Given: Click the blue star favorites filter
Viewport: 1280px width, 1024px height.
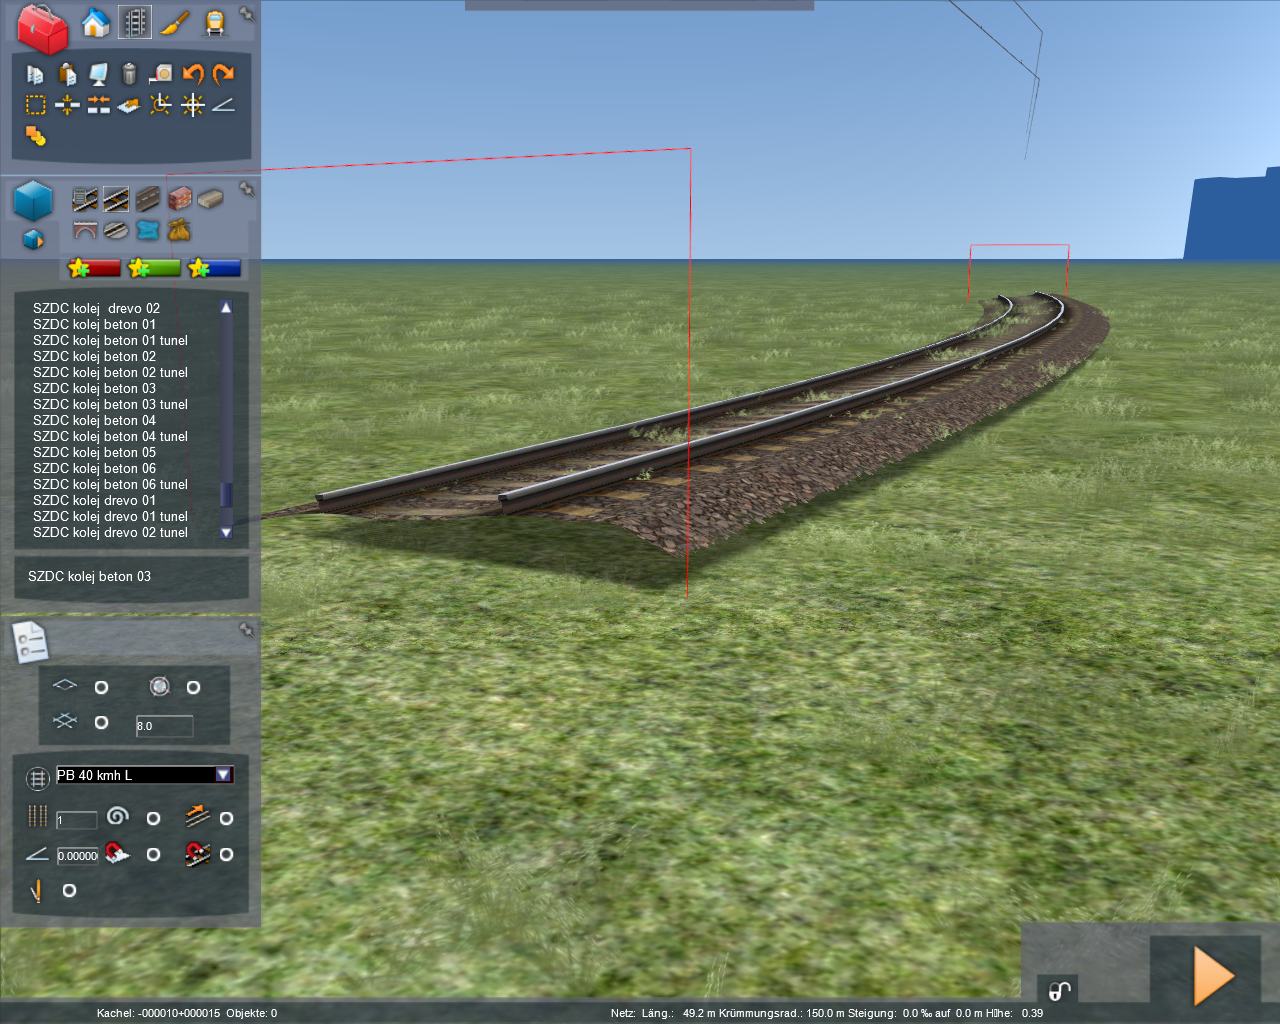Looking at the screenshot, I should click(214, 268).
